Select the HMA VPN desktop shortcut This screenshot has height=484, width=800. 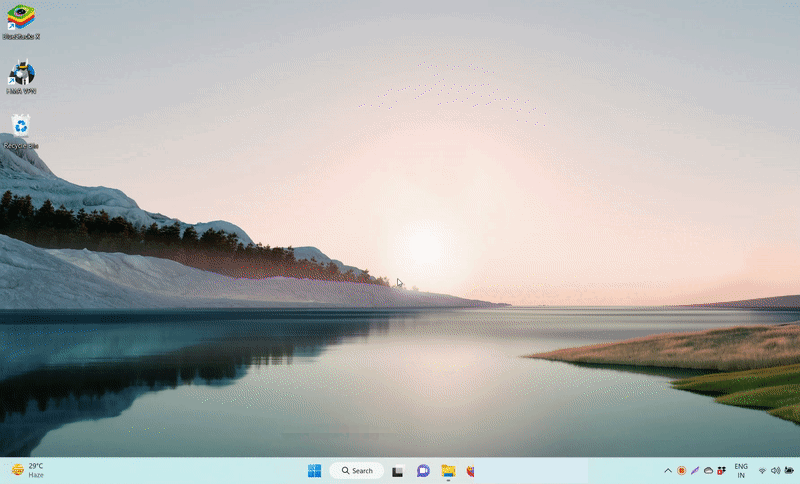(21, 74)
